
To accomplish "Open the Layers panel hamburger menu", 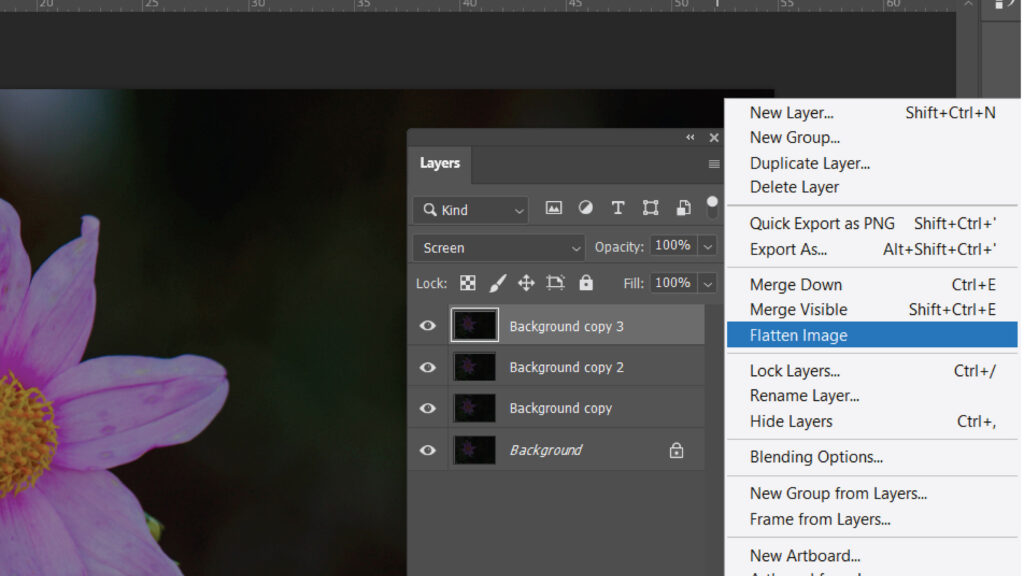I will 714,164.
